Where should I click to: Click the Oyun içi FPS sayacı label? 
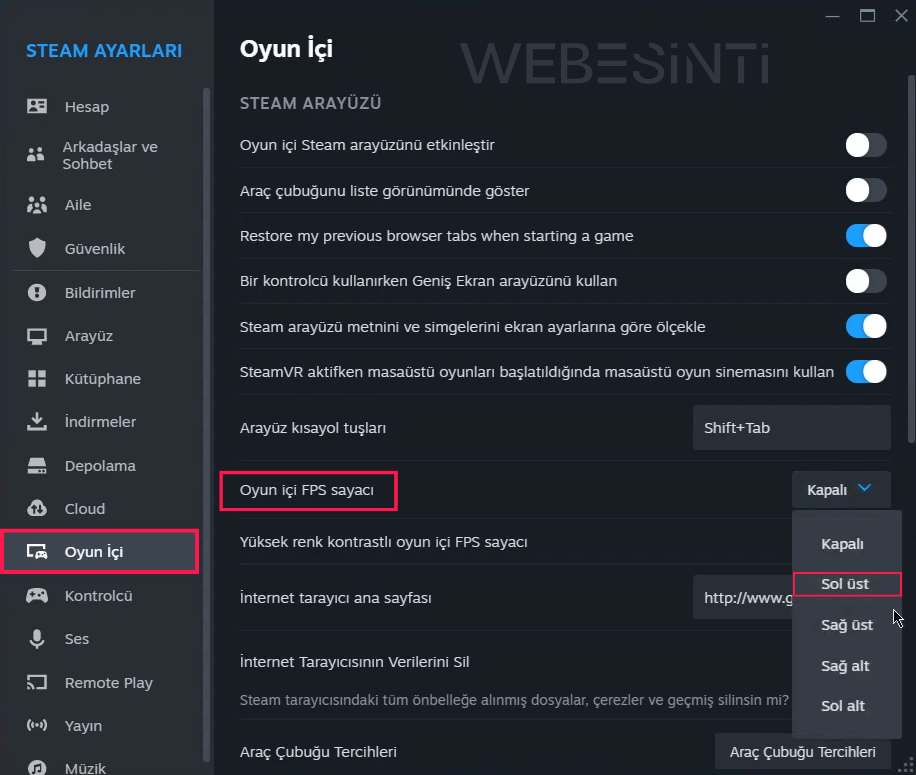pos(307,490)
